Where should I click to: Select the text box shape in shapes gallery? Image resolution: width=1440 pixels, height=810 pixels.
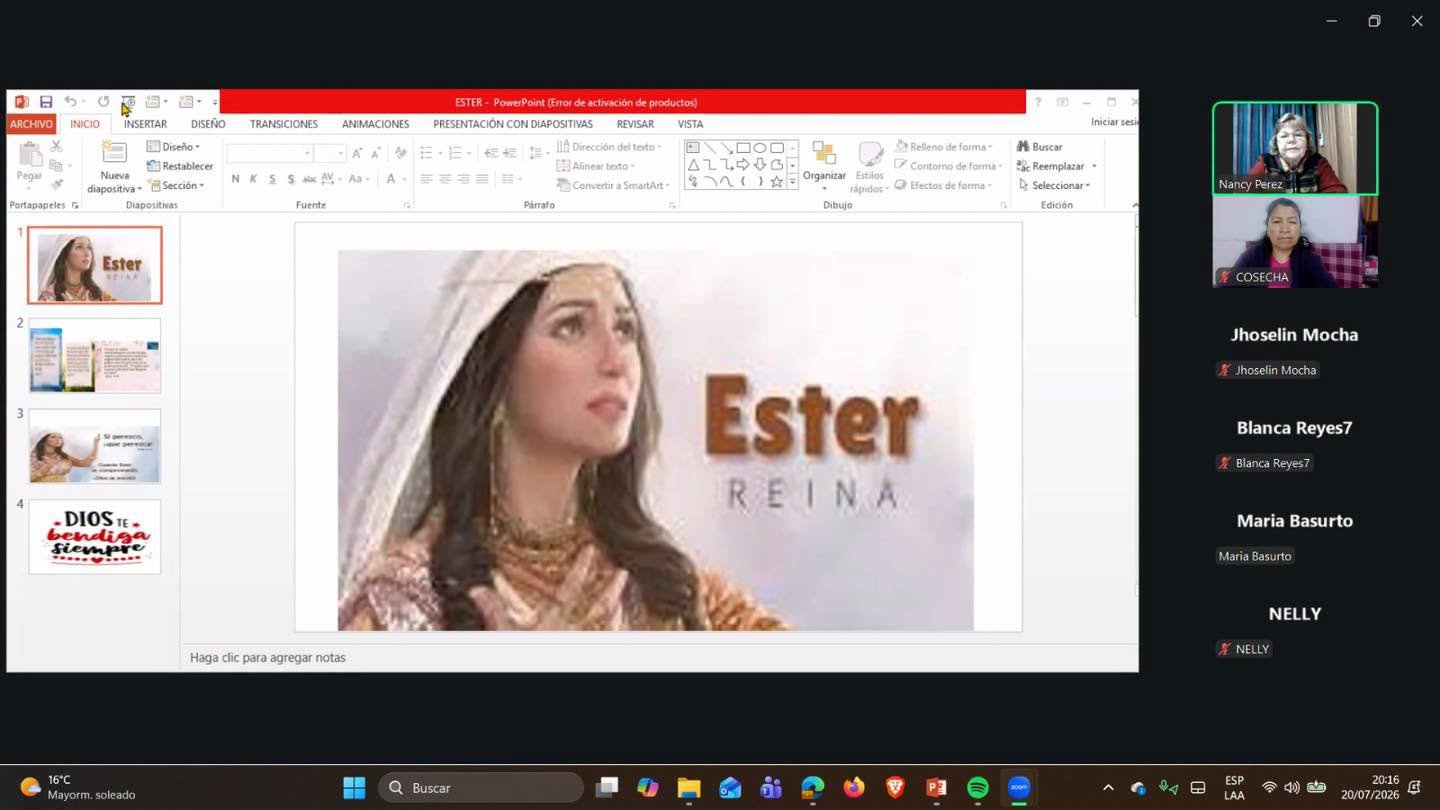693,148
